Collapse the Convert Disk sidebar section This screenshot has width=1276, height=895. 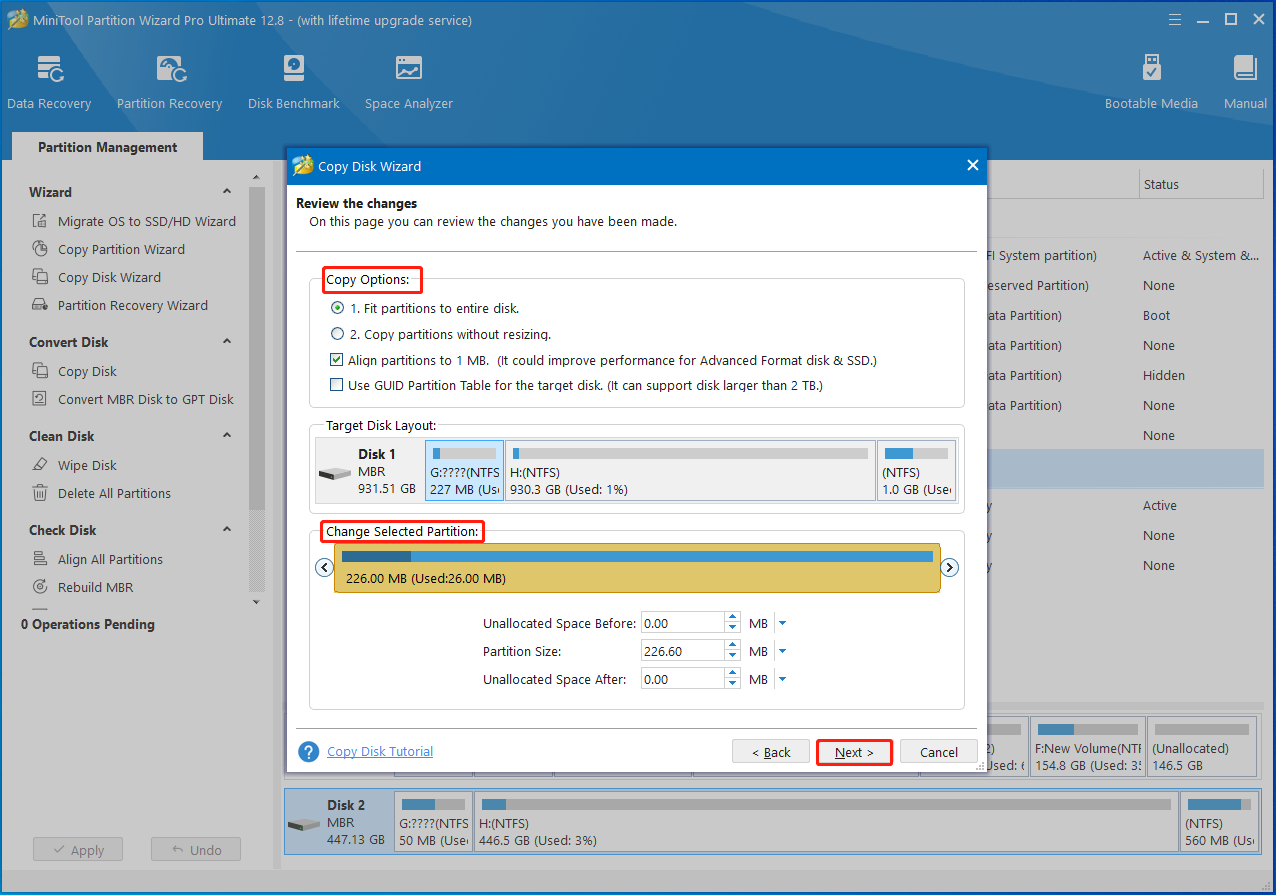click(x=227, y=342)
